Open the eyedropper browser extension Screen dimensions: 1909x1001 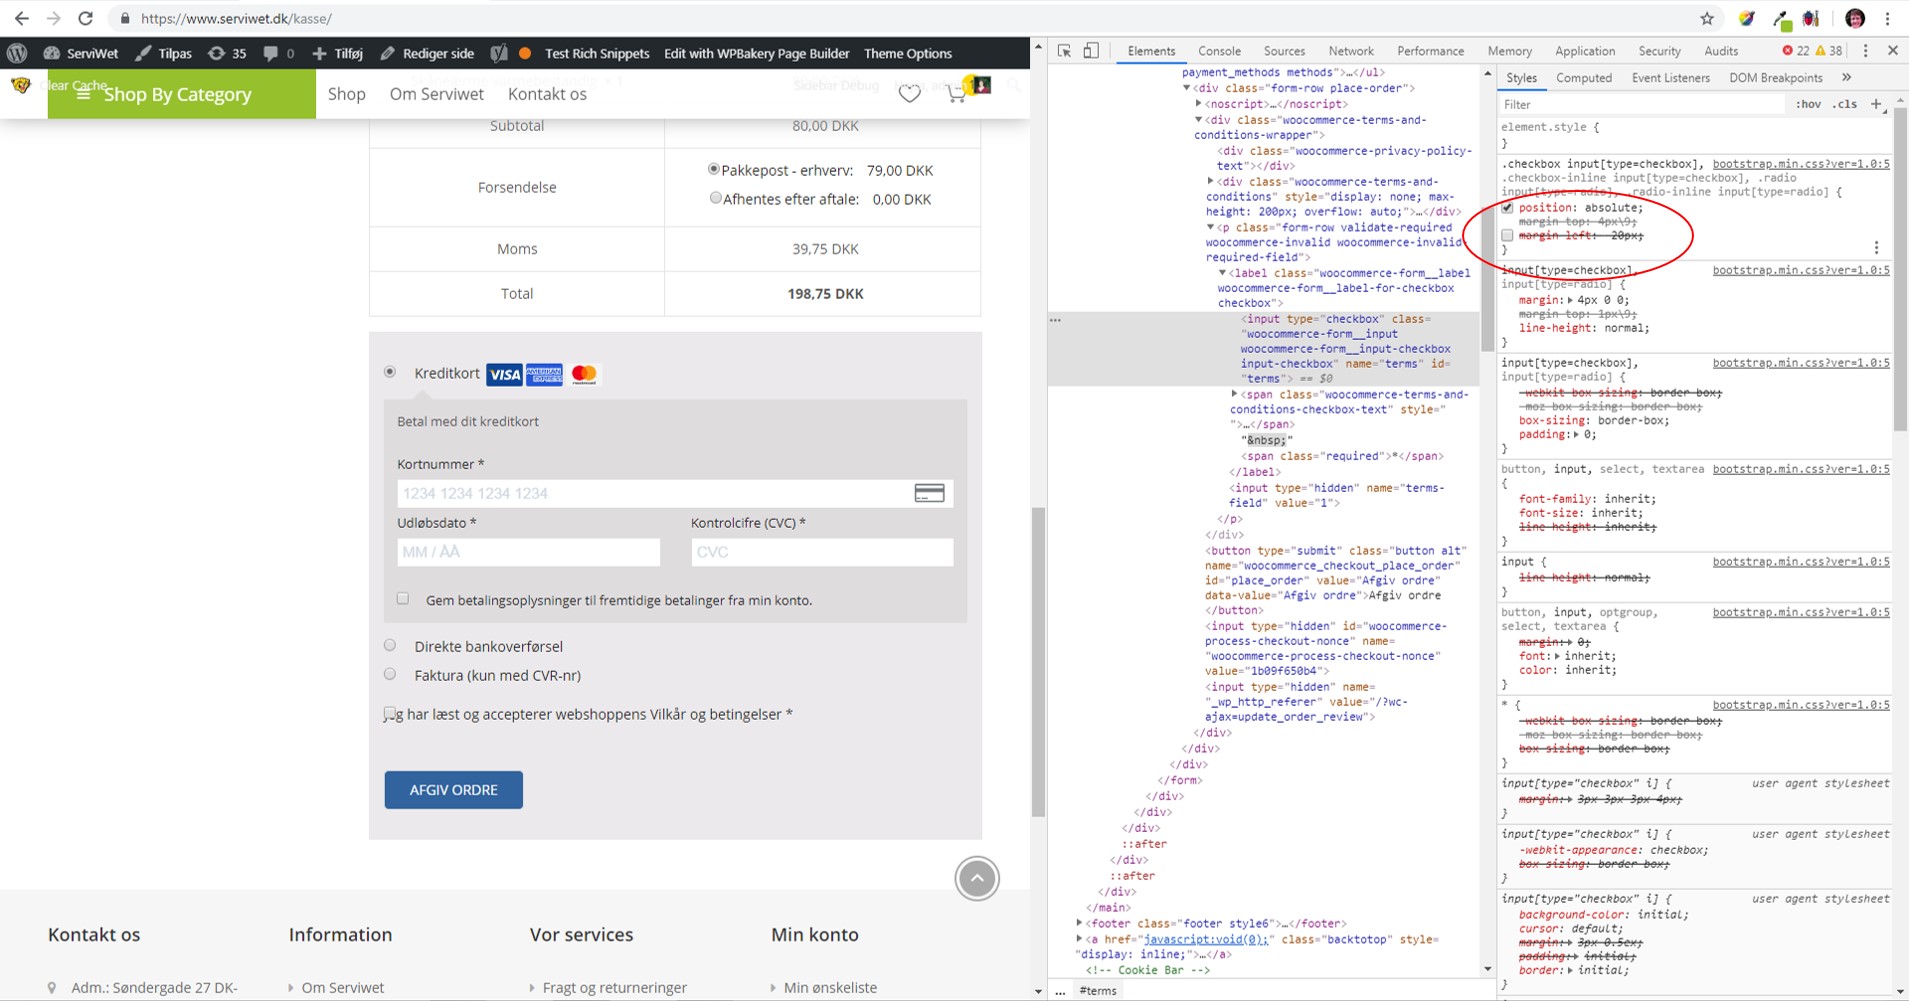(x=1781, y=18)
